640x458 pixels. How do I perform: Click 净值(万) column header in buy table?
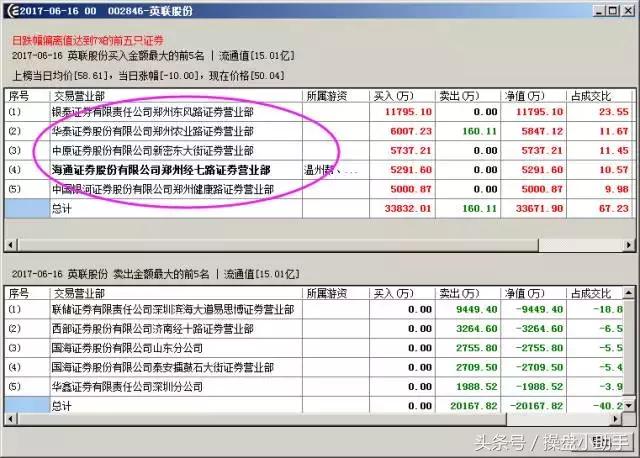[x=533, y=96]
